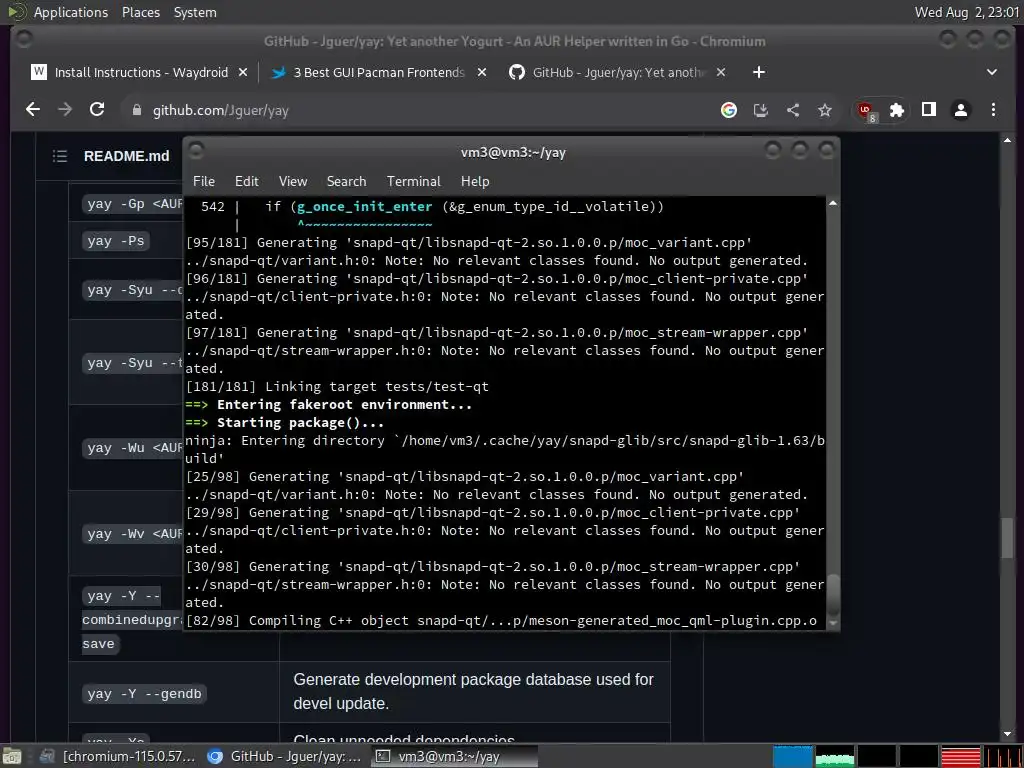Viewport: 1024px width, 768px height.
Task: Open the Chromium profile icon
Action: pyautogui.click(x=961, y=110)
